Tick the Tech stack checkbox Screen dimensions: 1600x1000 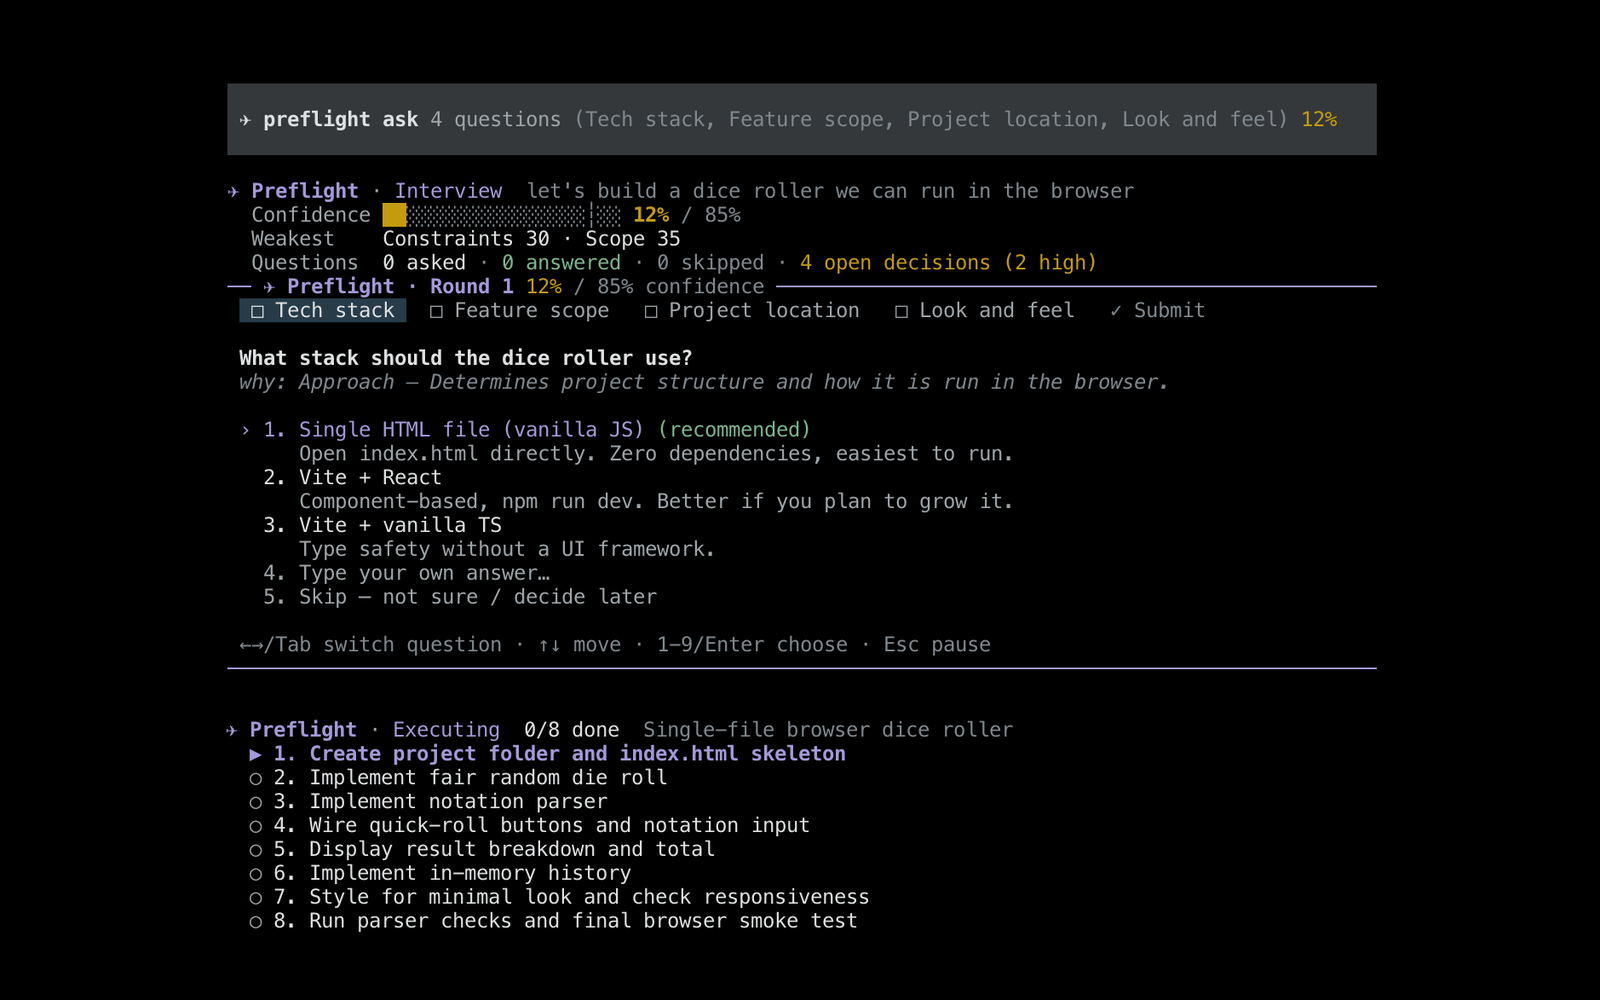(x=257, y=311)
